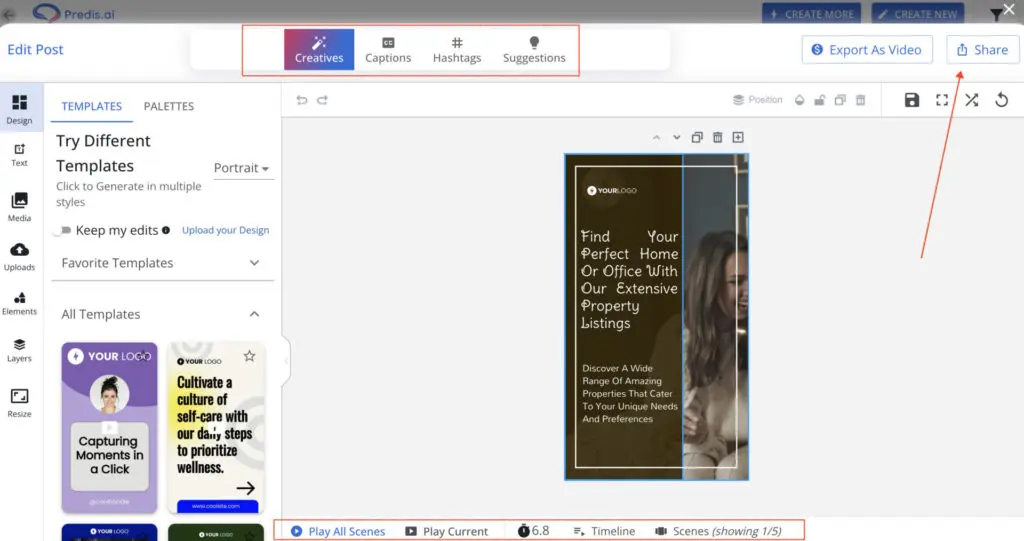This screenshot has width=1024, height=541.
Task: Collapse the All Templates section
Action: pos(162,314)
